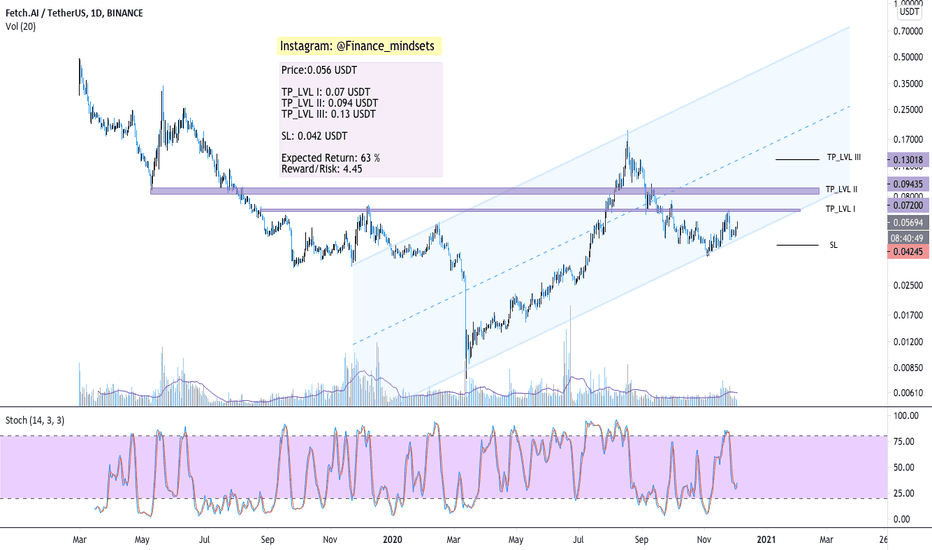Click the TP_LVL III: 0.13 USDT line

[328, 114]
